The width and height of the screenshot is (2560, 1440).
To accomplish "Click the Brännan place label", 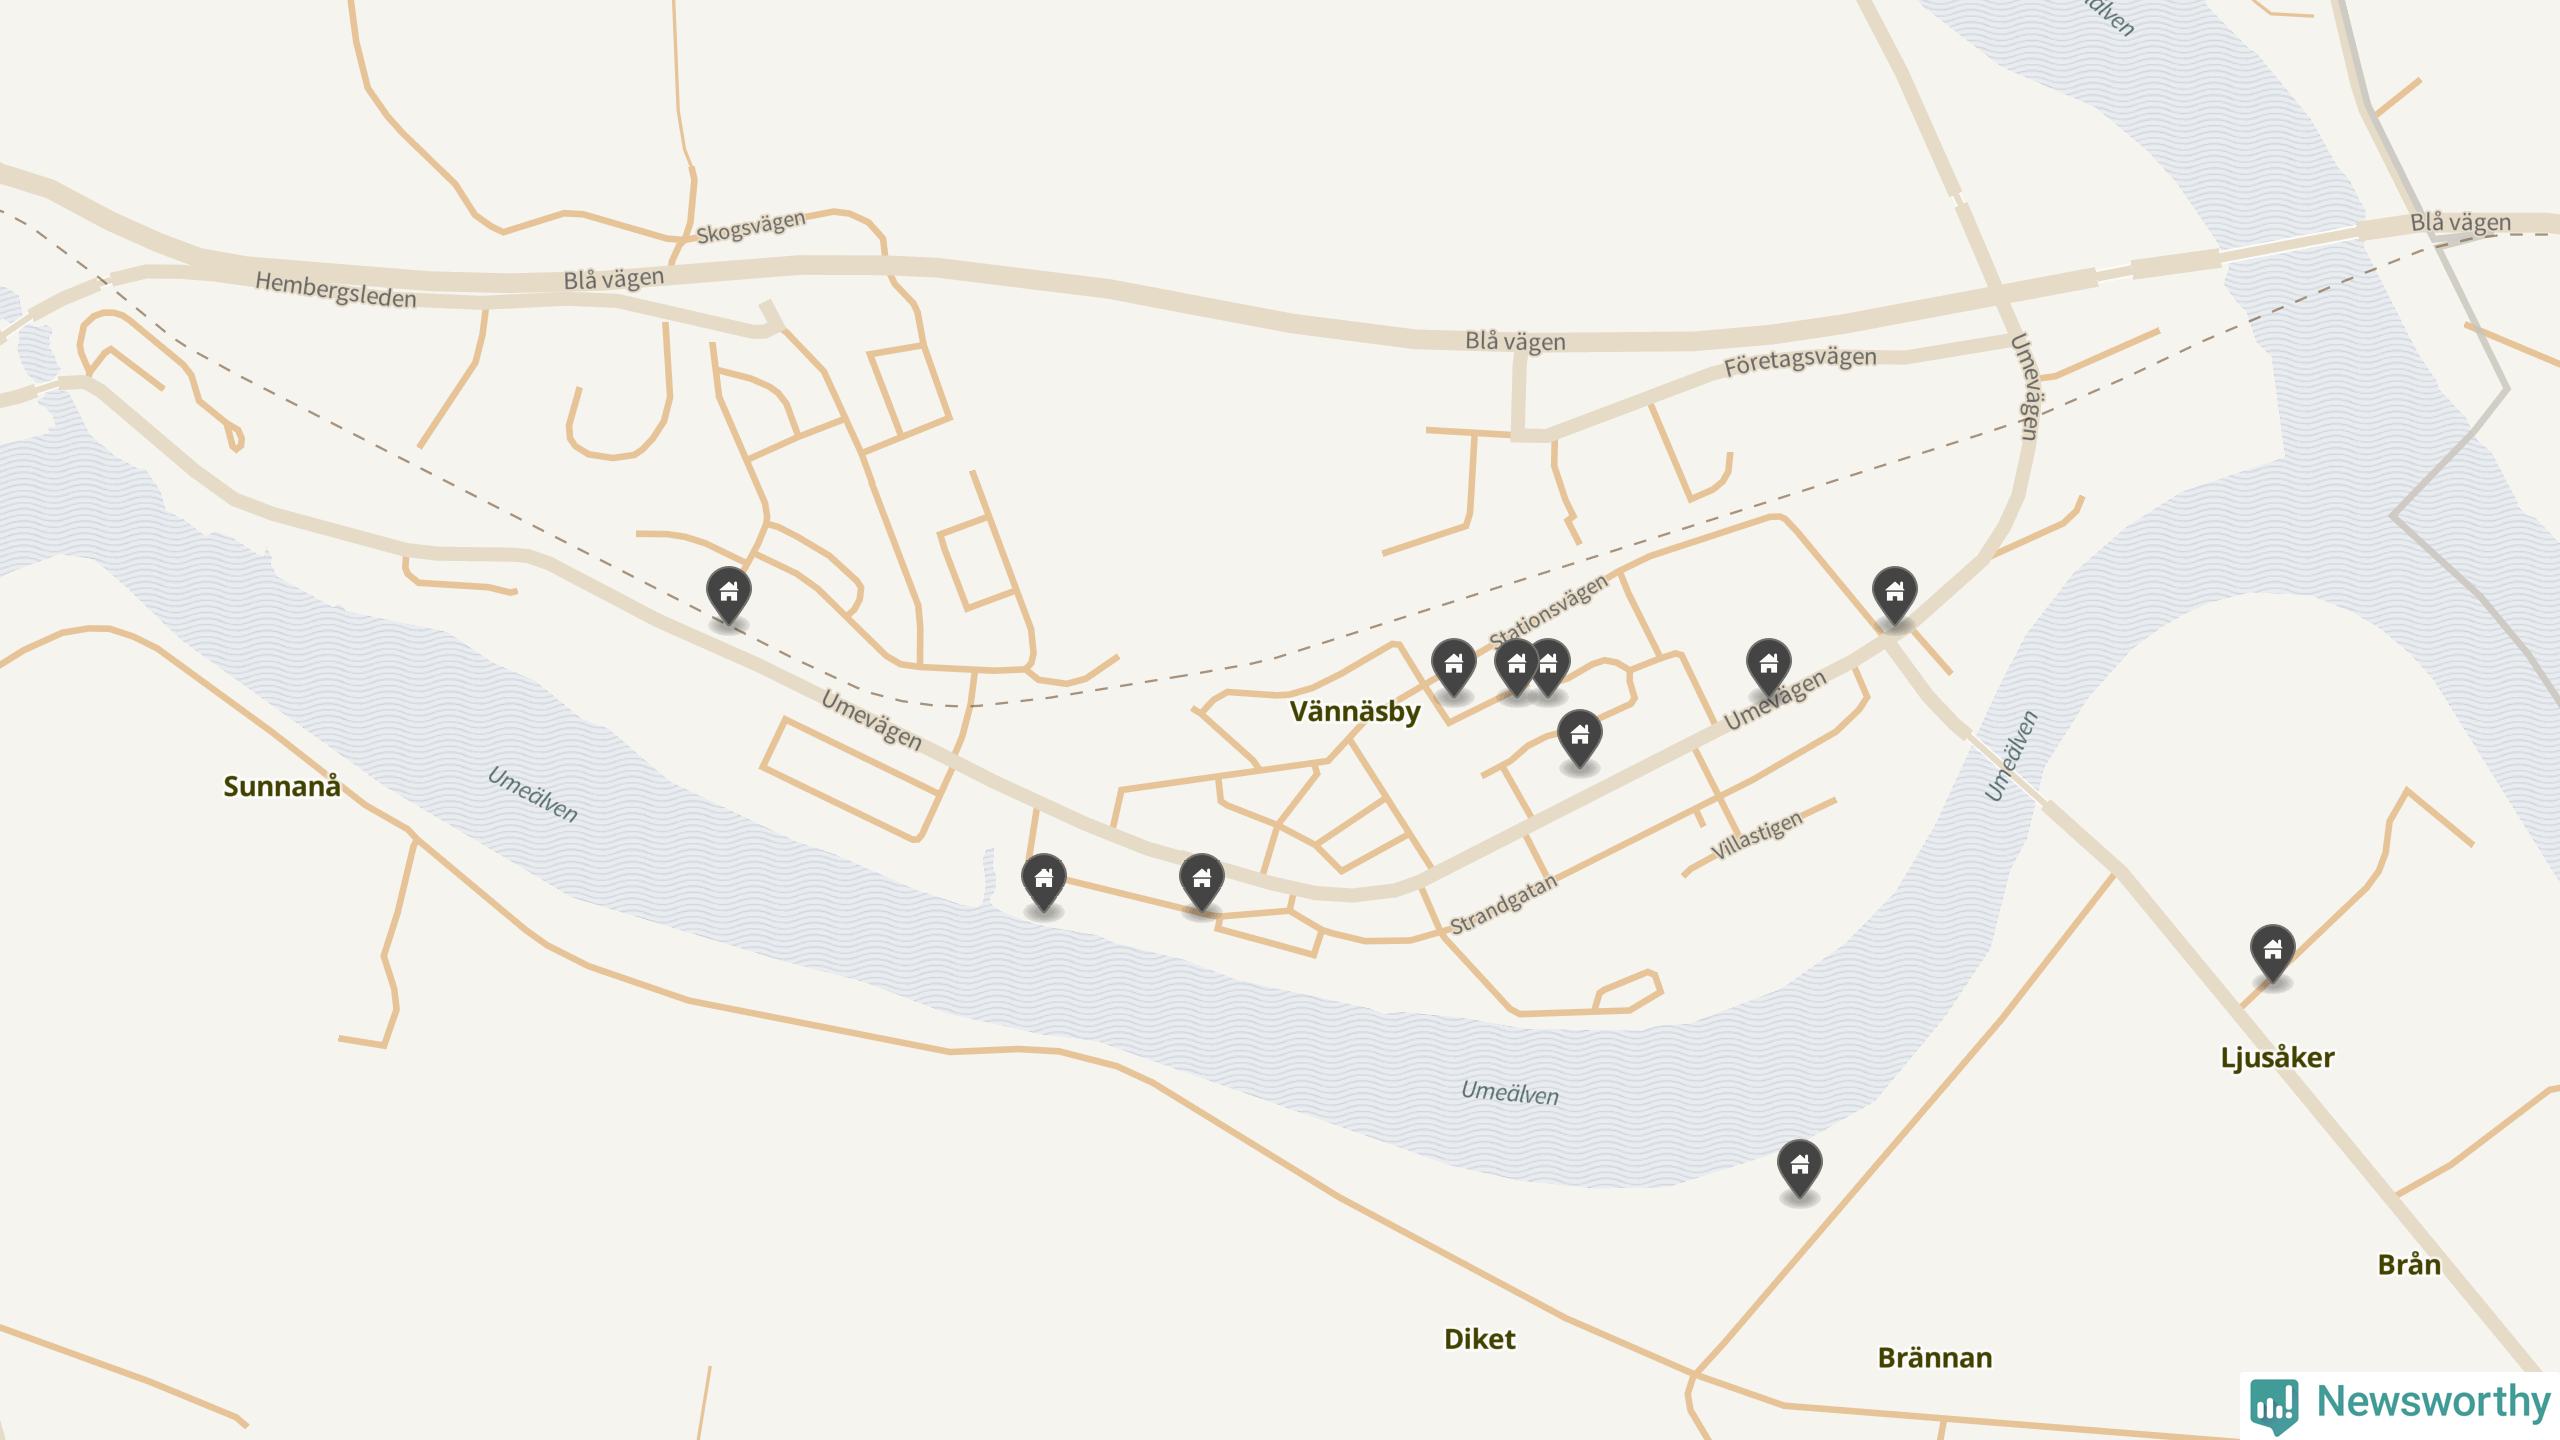I will pos(1934,1357).
